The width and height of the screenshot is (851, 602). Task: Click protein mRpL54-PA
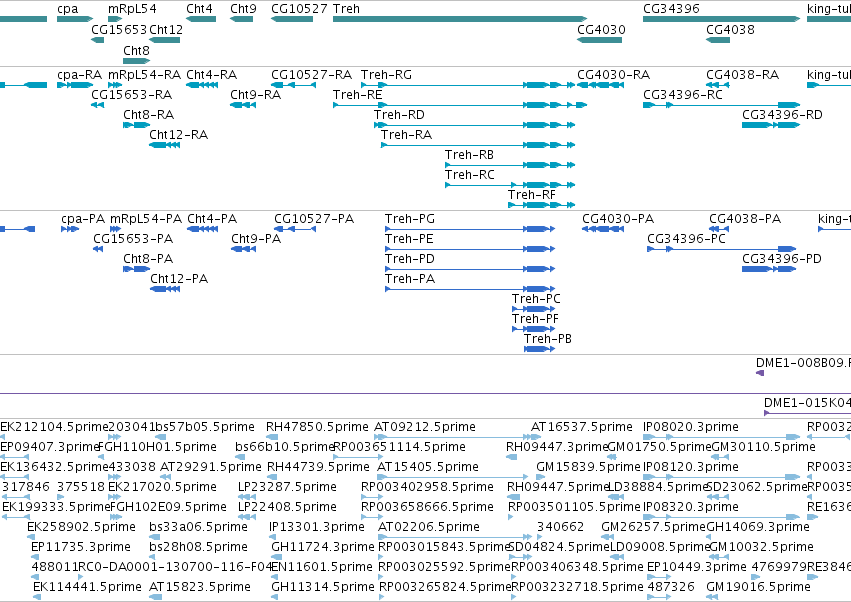click(x=116, y=229)
